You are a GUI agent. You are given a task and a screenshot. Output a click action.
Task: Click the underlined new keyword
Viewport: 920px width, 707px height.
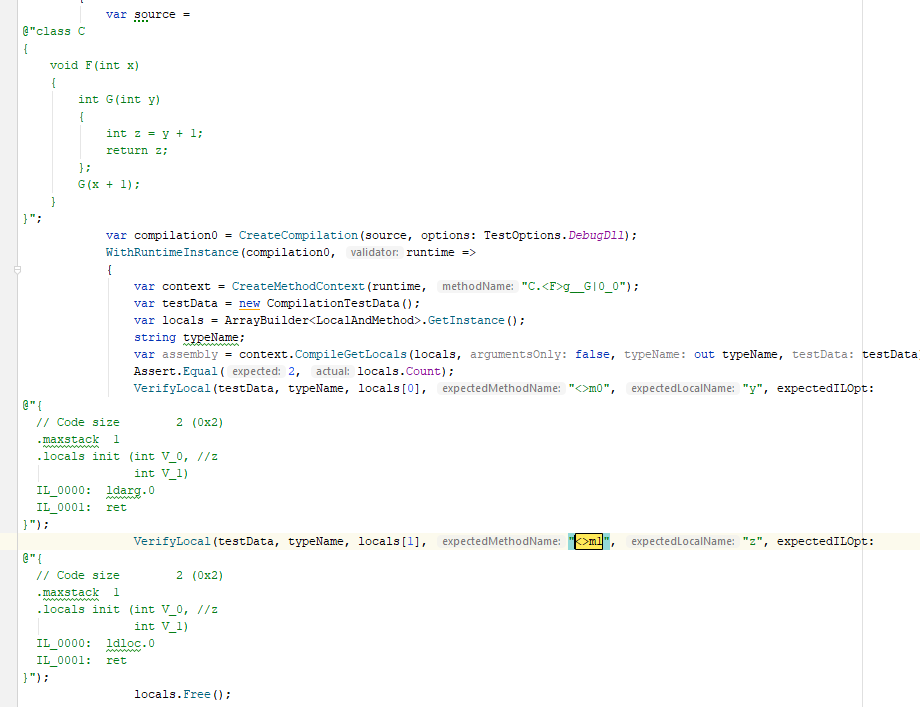(249, 303)
